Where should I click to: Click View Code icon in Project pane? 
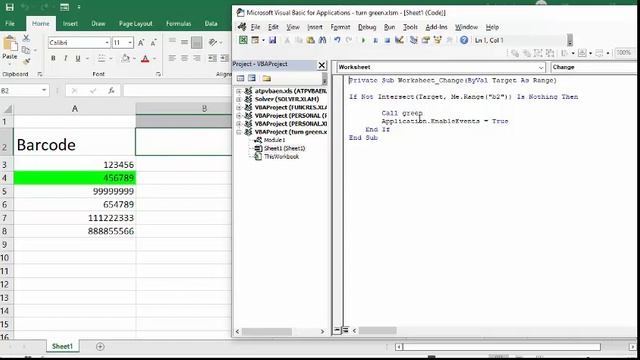[x=240, y=78]
